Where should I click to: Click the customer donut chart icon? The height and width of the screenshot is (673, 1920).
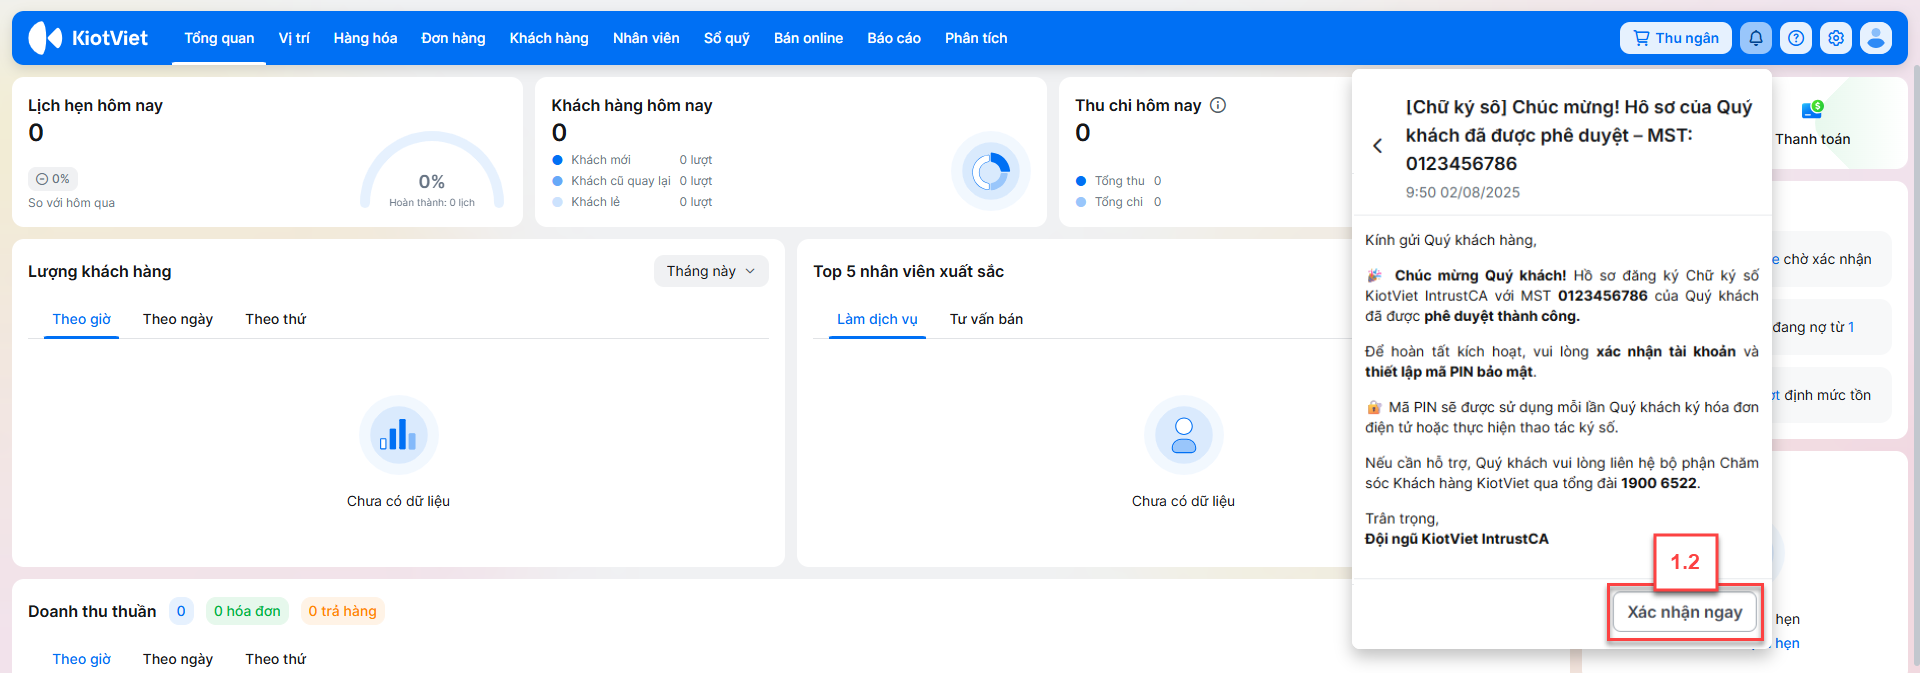990,171
